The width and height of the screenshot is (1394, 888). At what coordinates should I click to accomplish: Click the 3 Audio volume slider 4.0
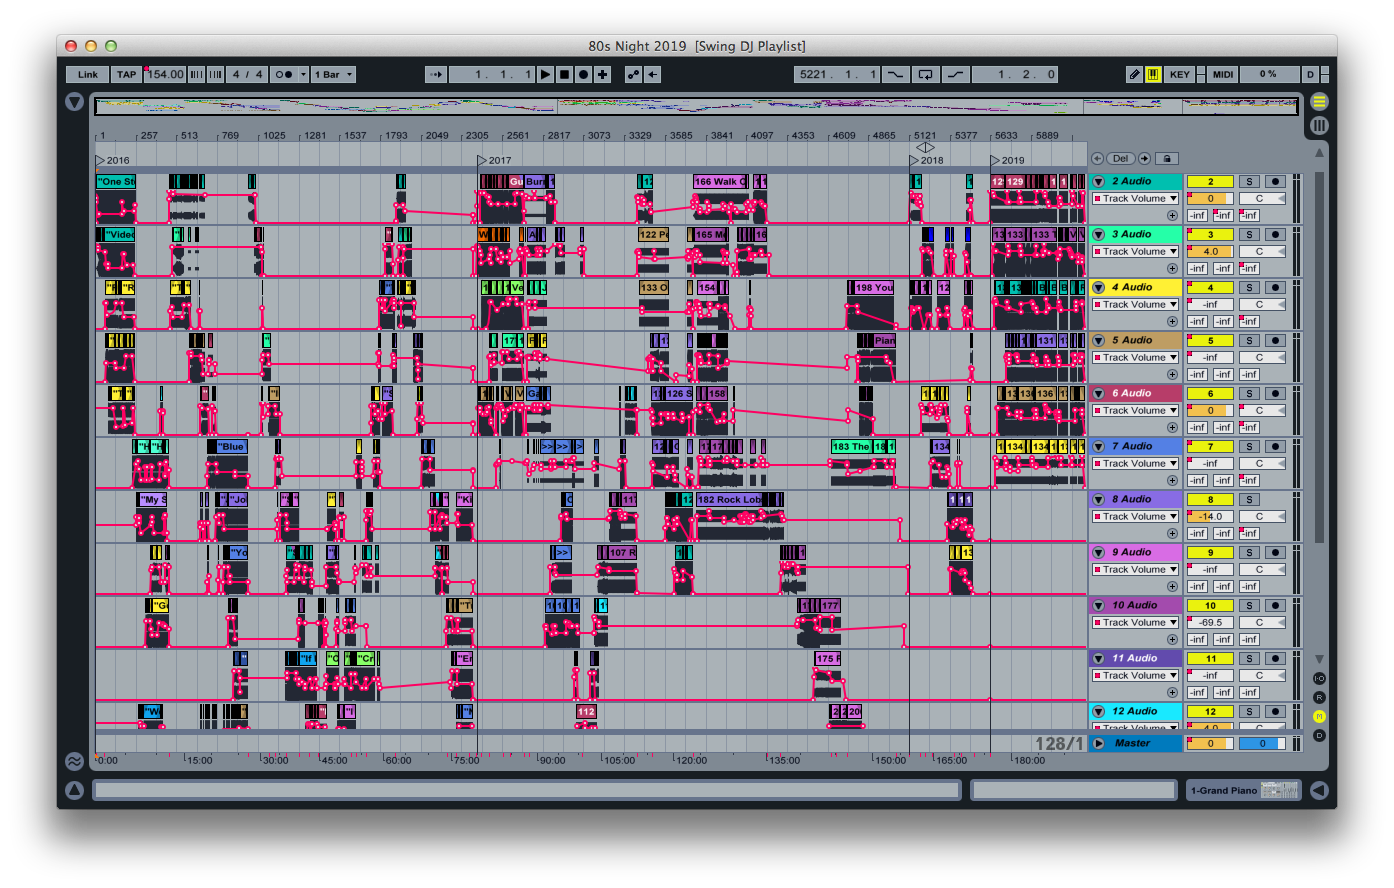[x=1210, y=251]
